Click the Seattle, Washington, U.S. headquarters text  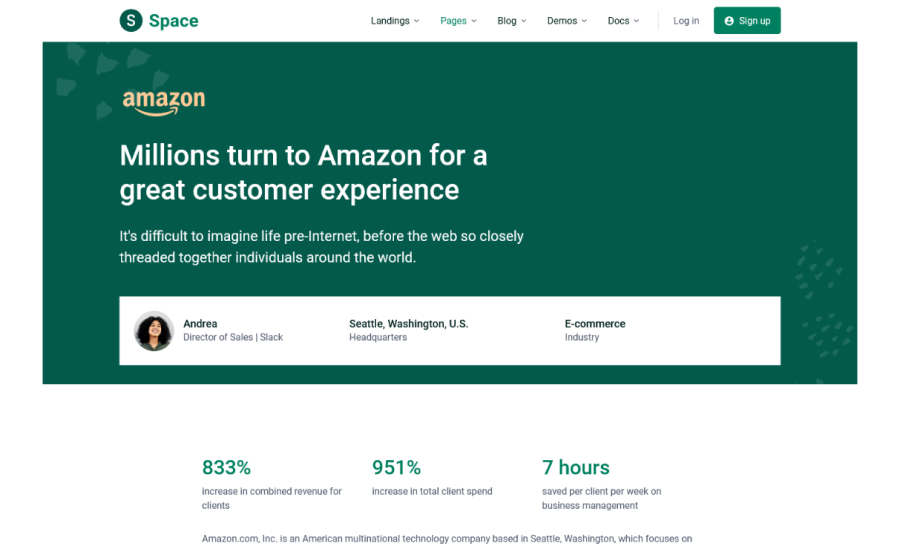[408, 324]
